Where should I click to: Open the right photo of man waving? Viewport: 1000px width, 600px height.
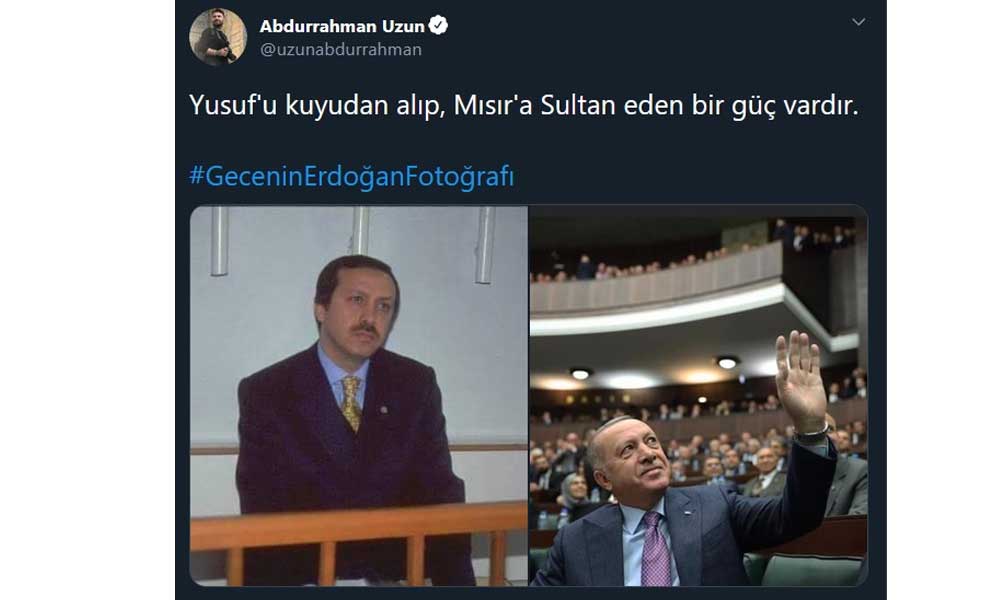(698, 395)
